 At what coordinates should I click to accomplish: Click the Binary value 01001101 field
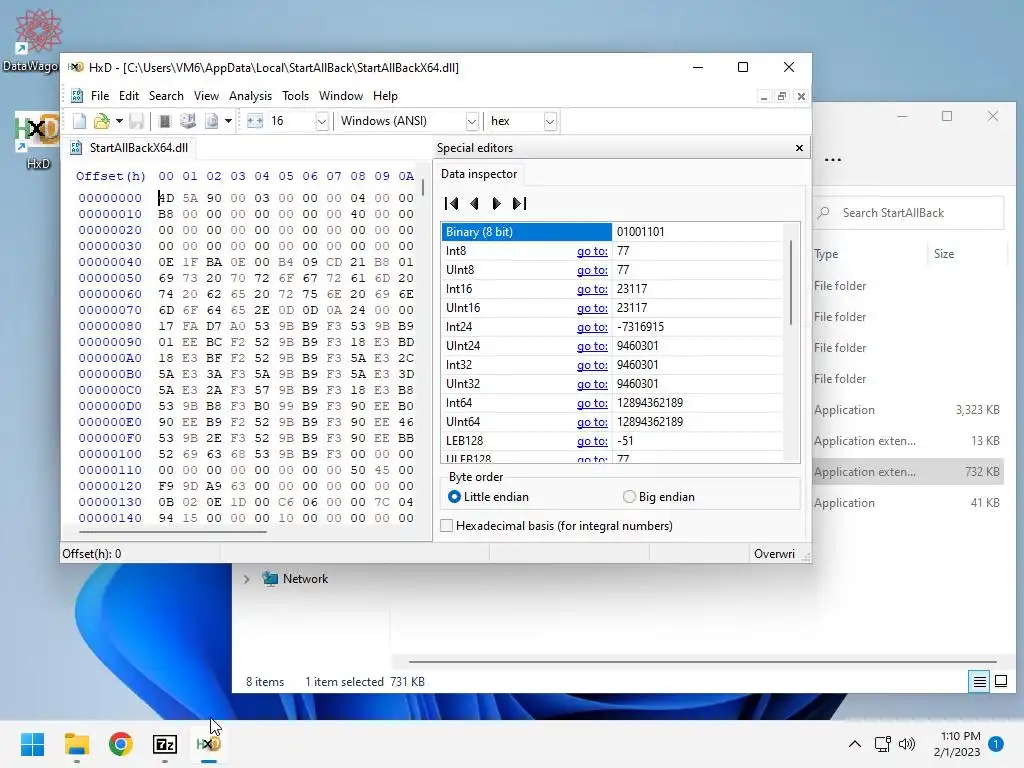point(697,232)
